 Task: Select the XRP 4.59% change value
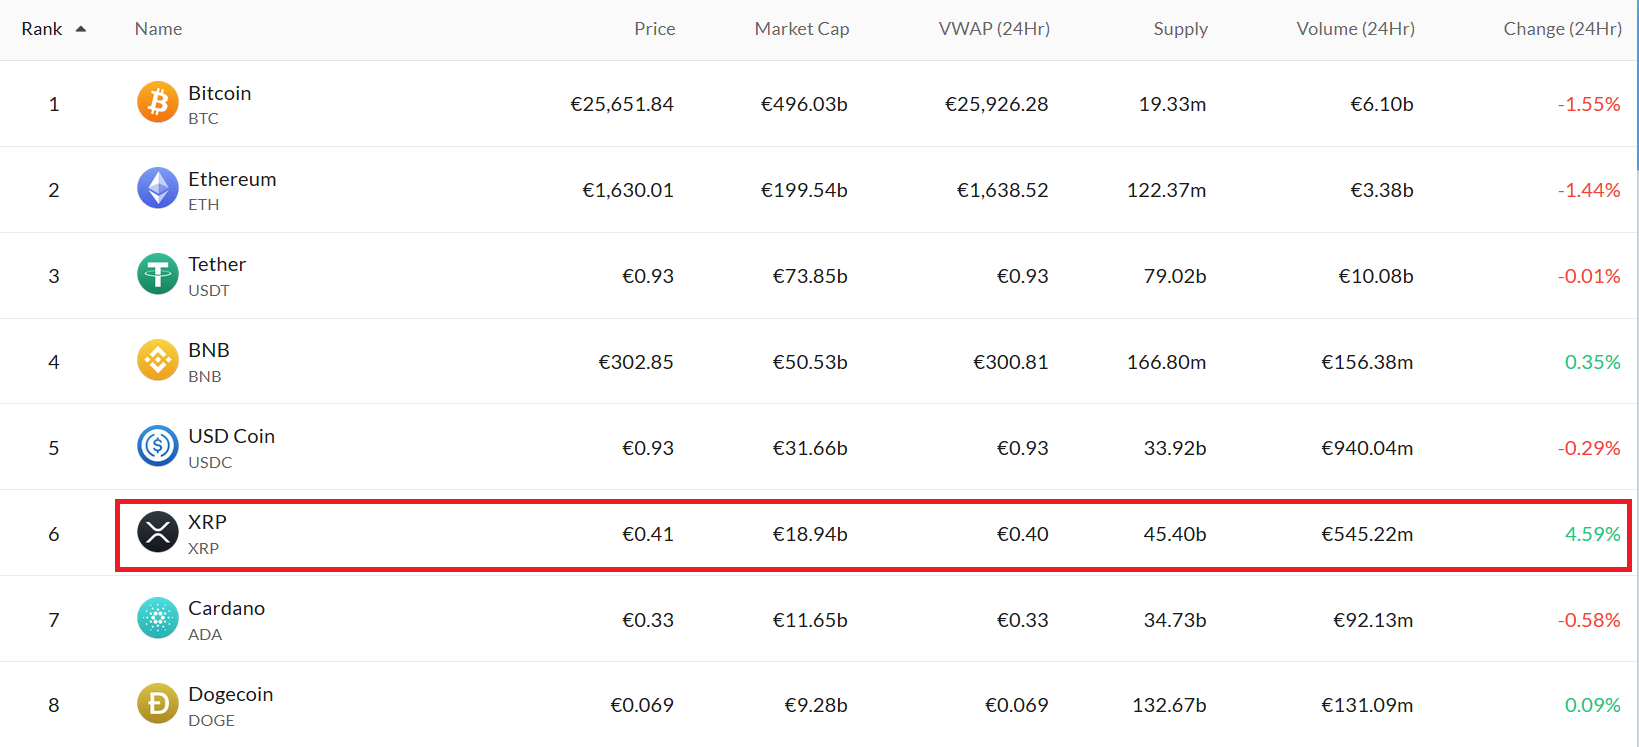(1592, 534)
